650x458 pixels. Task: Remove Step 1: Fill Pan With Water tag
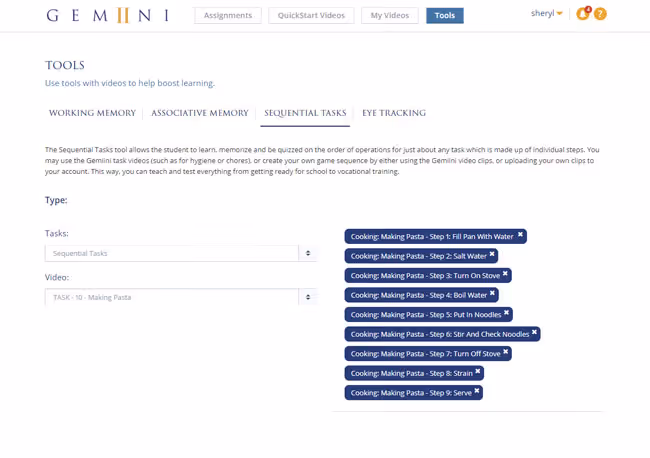point(520,235)
